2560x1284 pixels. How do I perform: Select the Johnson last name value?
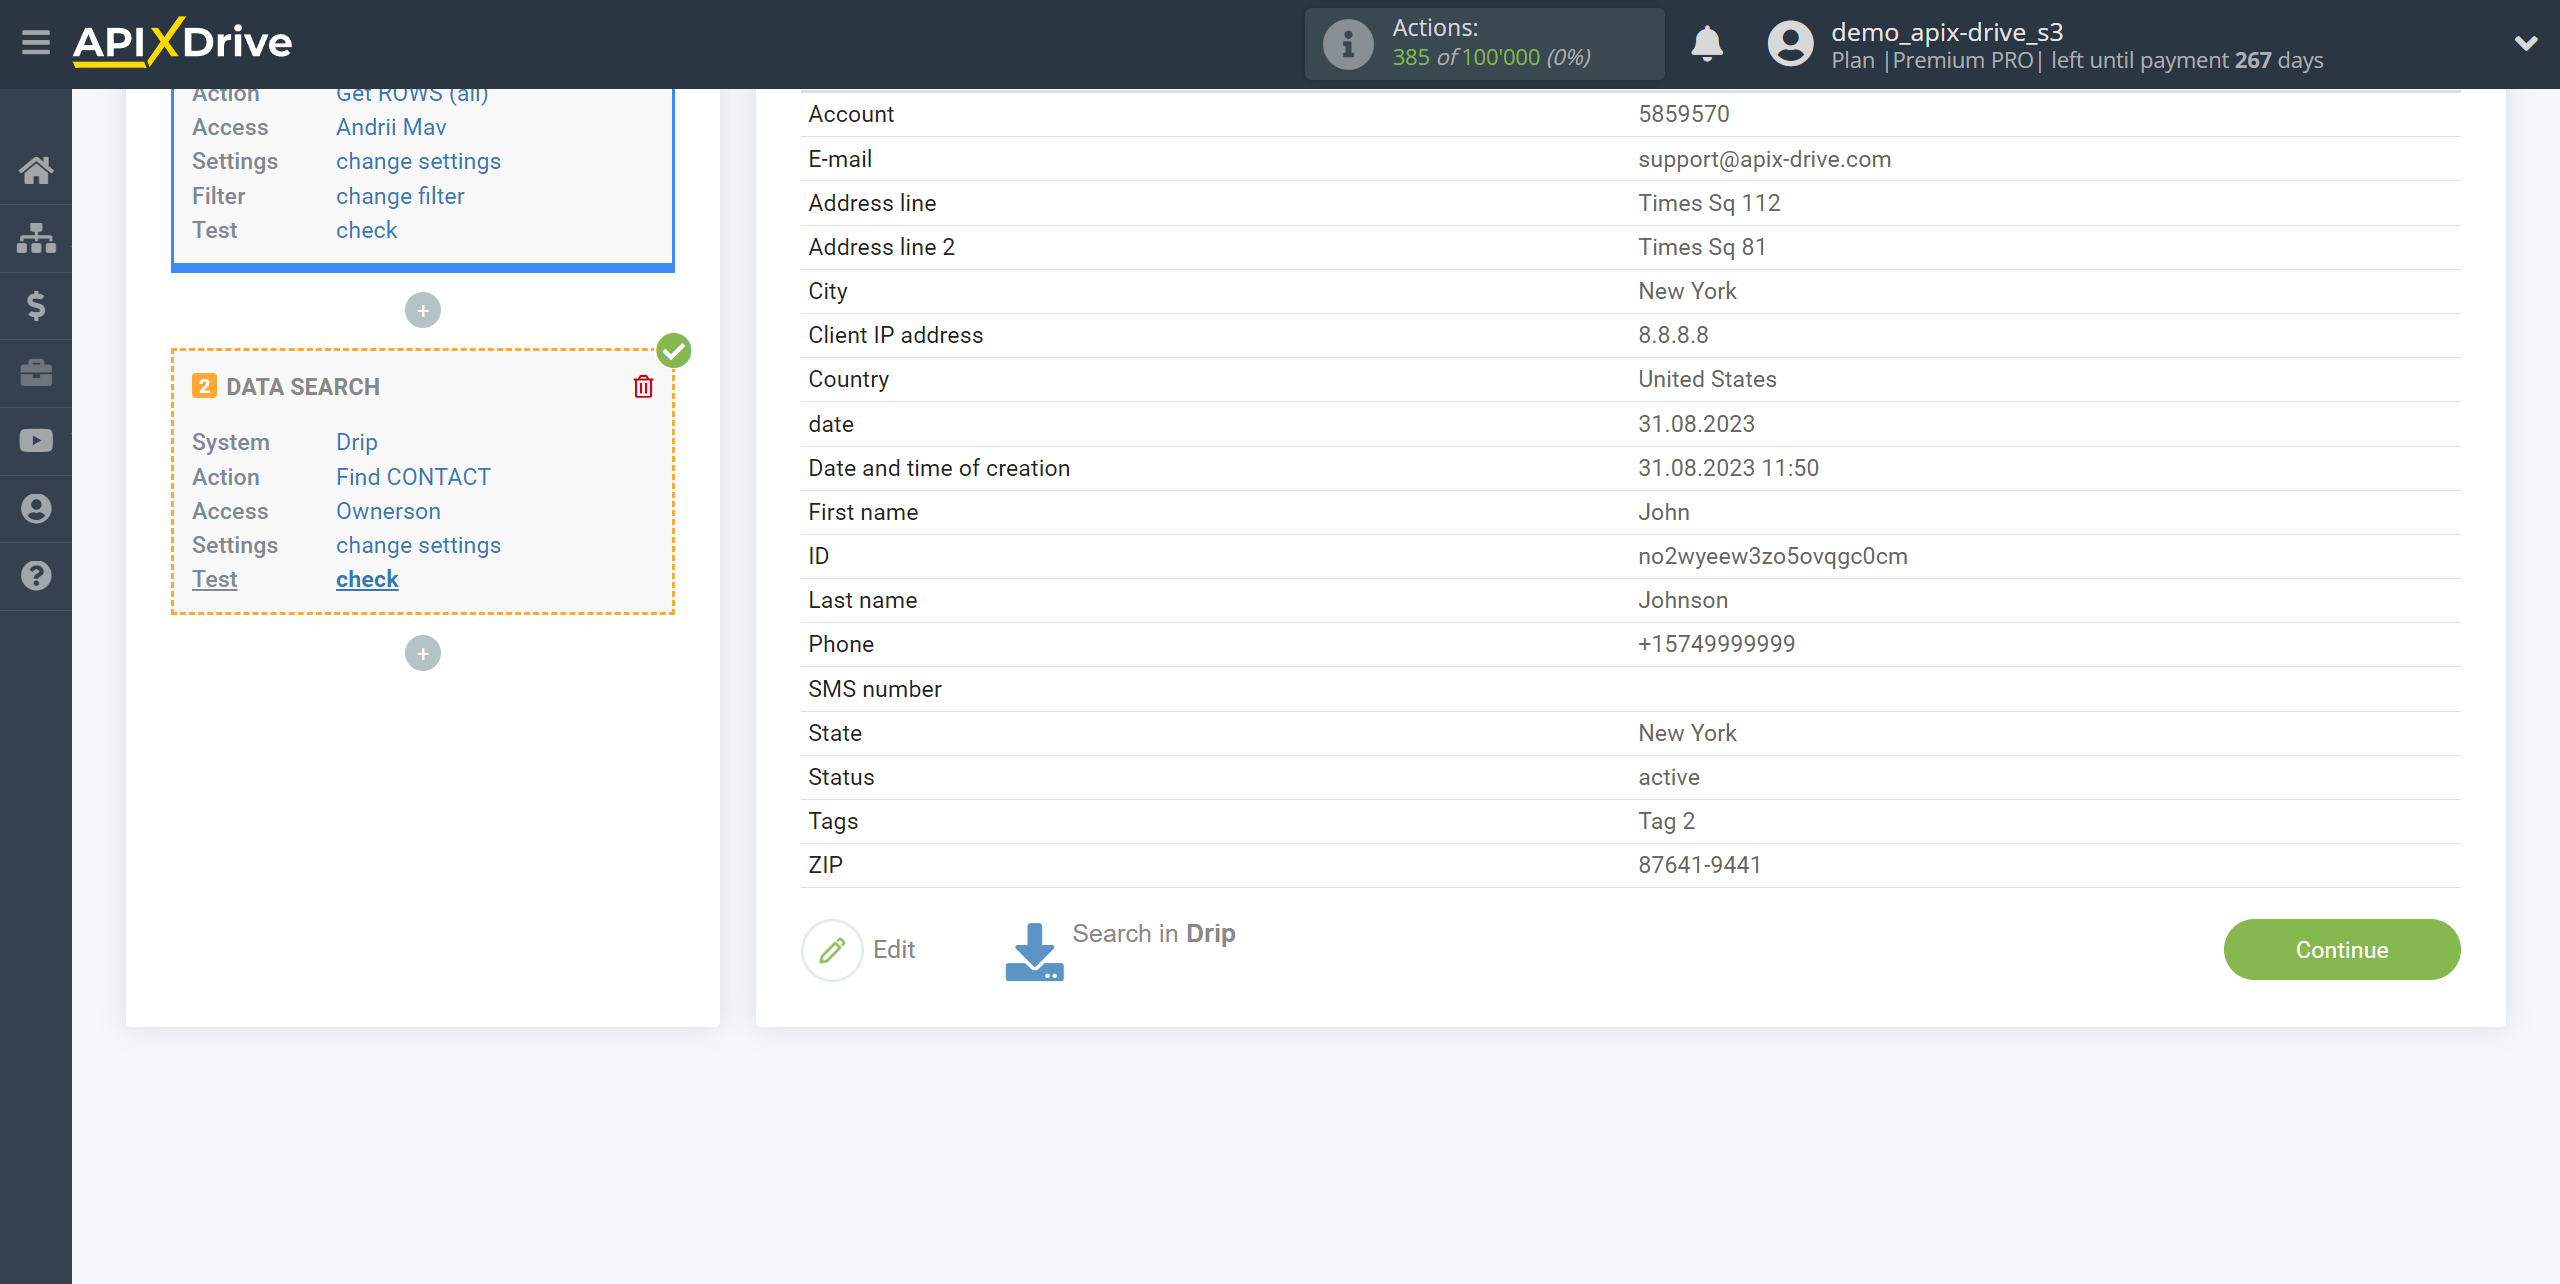tap(1683, 600)
